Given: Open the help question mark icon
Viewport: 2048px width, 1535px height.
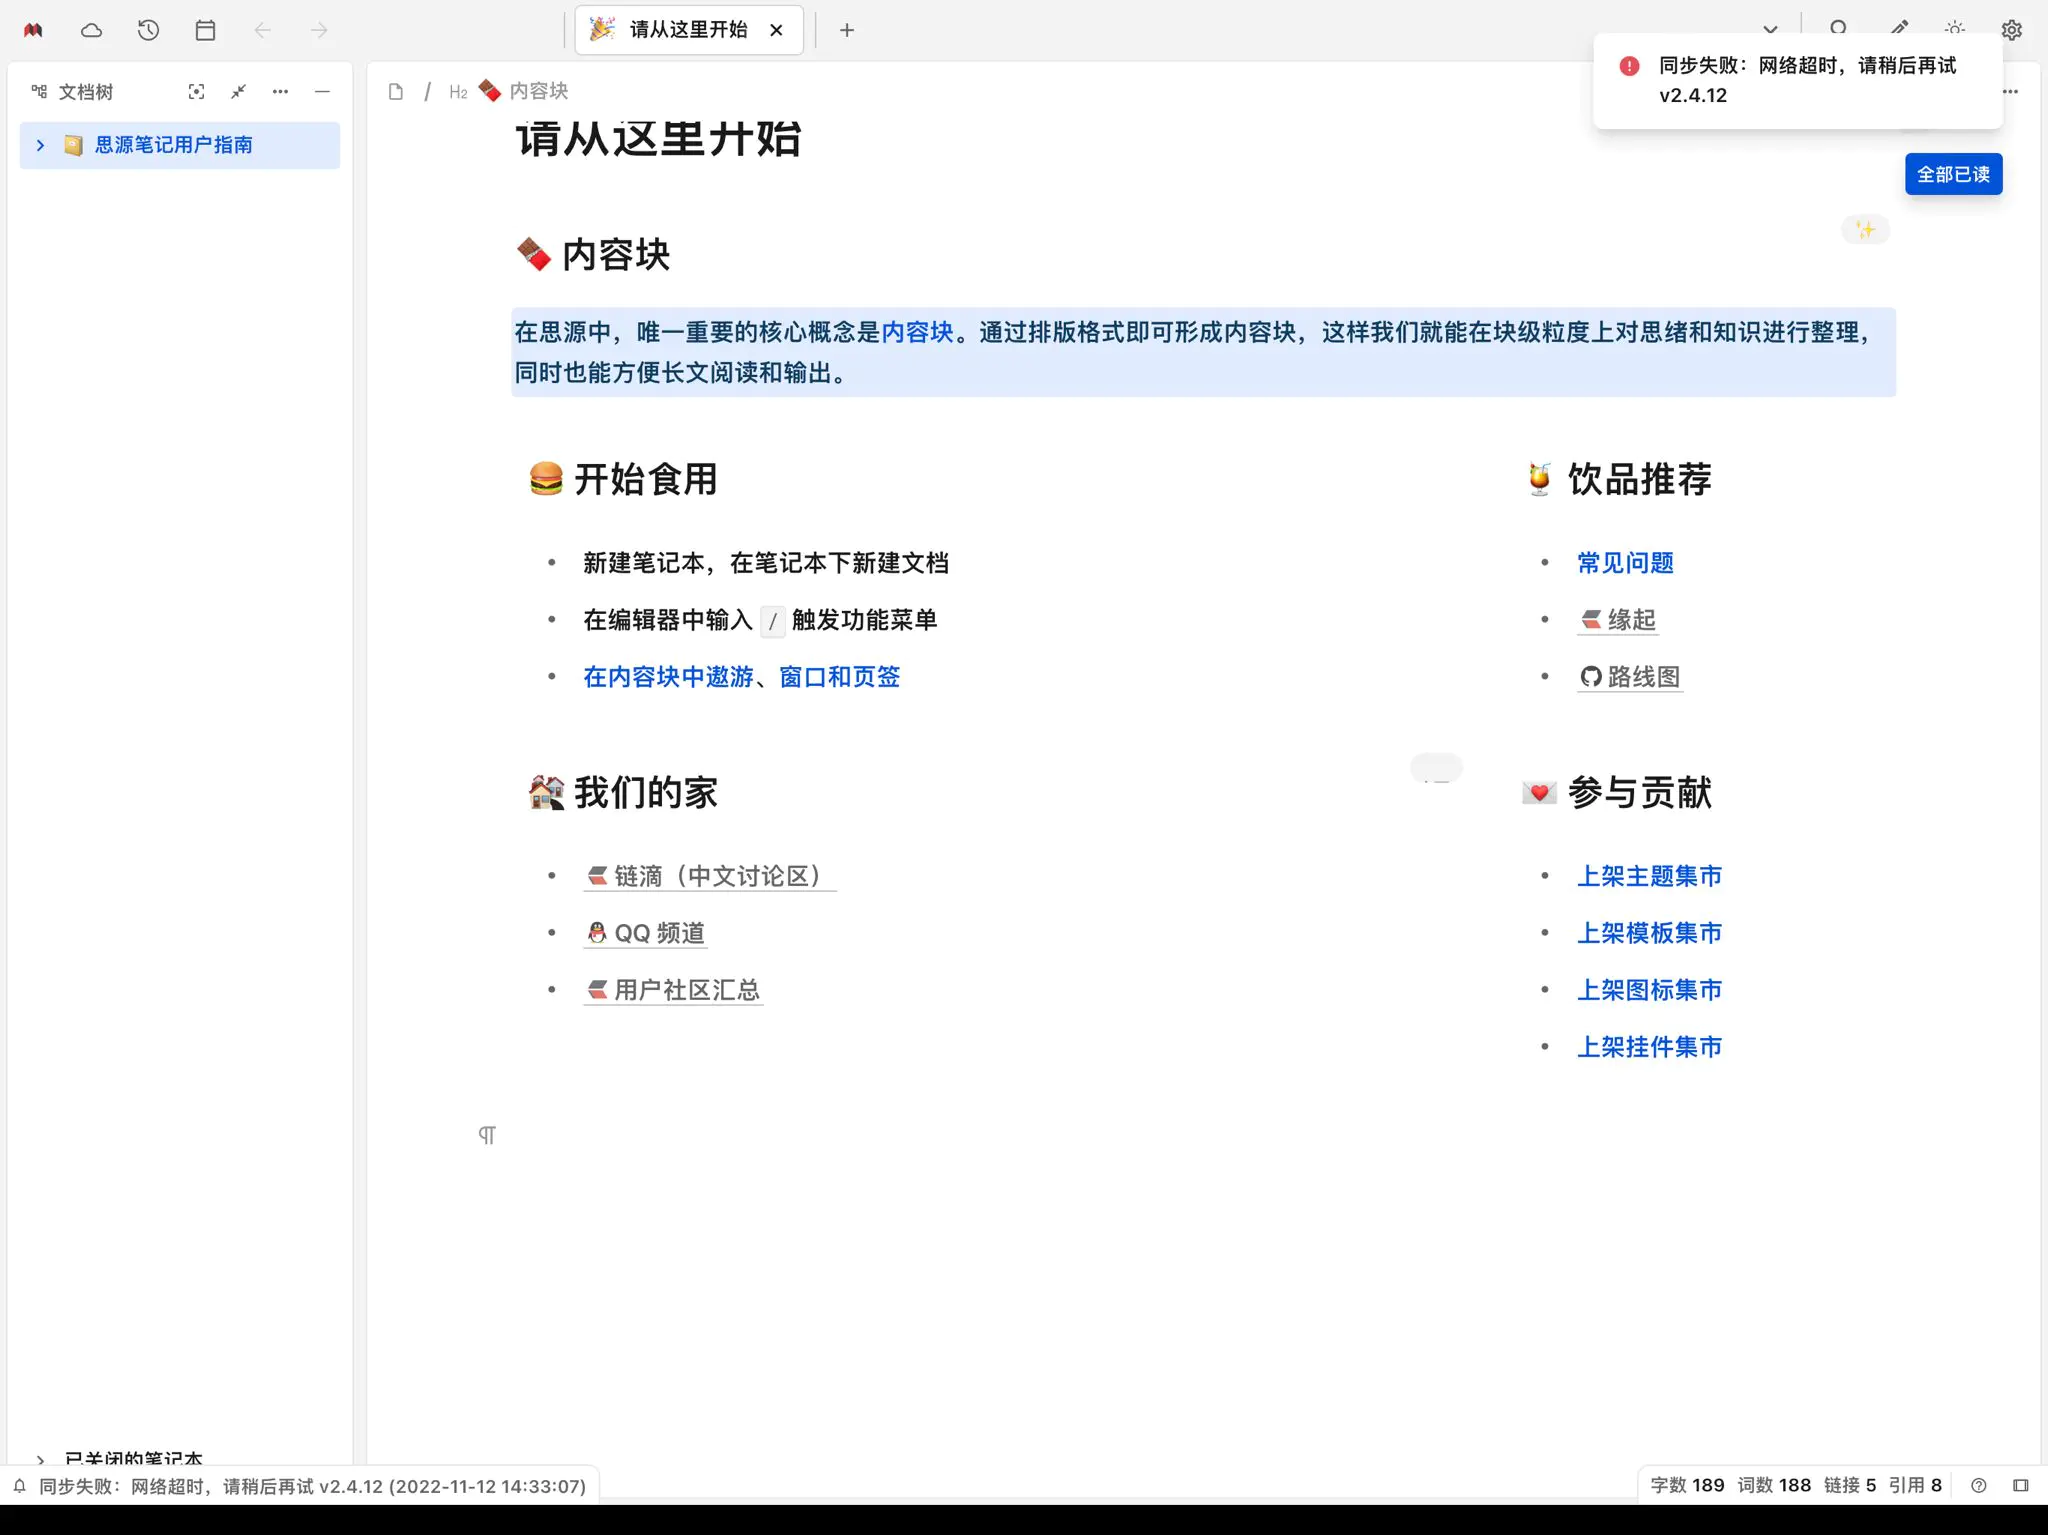Looking at the screenshot, I should click(x=1978, y=1485).
